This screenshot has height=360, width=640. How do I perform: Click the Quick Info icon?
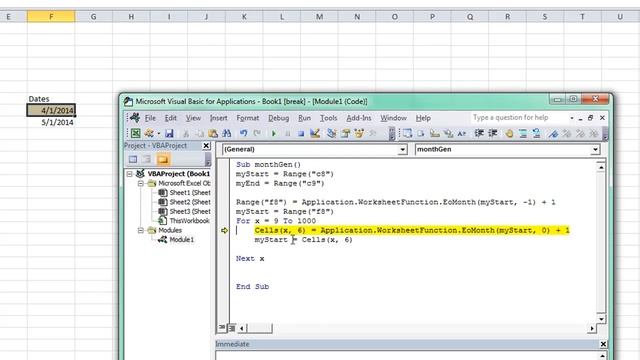pyautogui.click(x=435, y=133)
